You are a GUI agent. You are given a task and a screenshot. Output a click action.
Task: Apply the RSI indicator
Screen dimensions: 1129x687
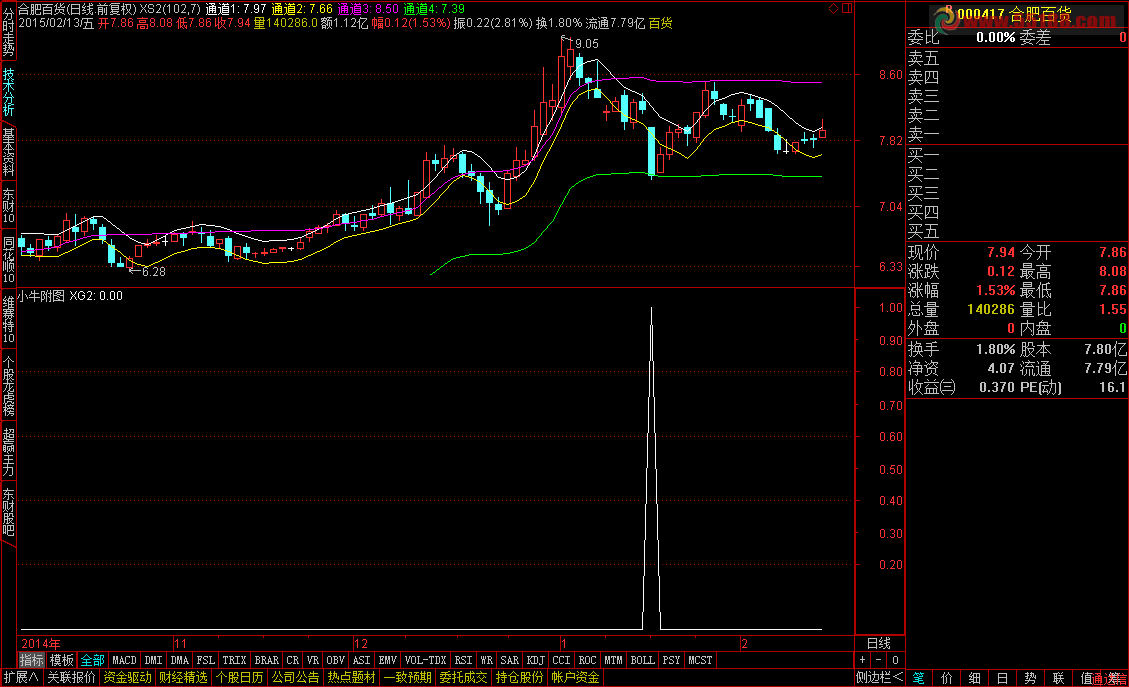point(463,660)
